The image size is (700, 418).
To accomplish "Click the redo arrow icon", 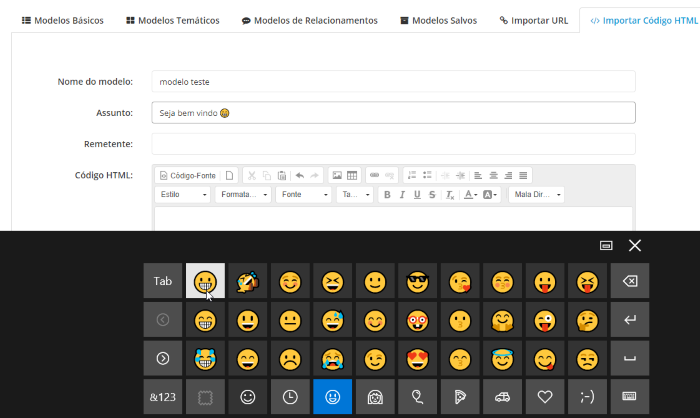I will pos(315,176).
